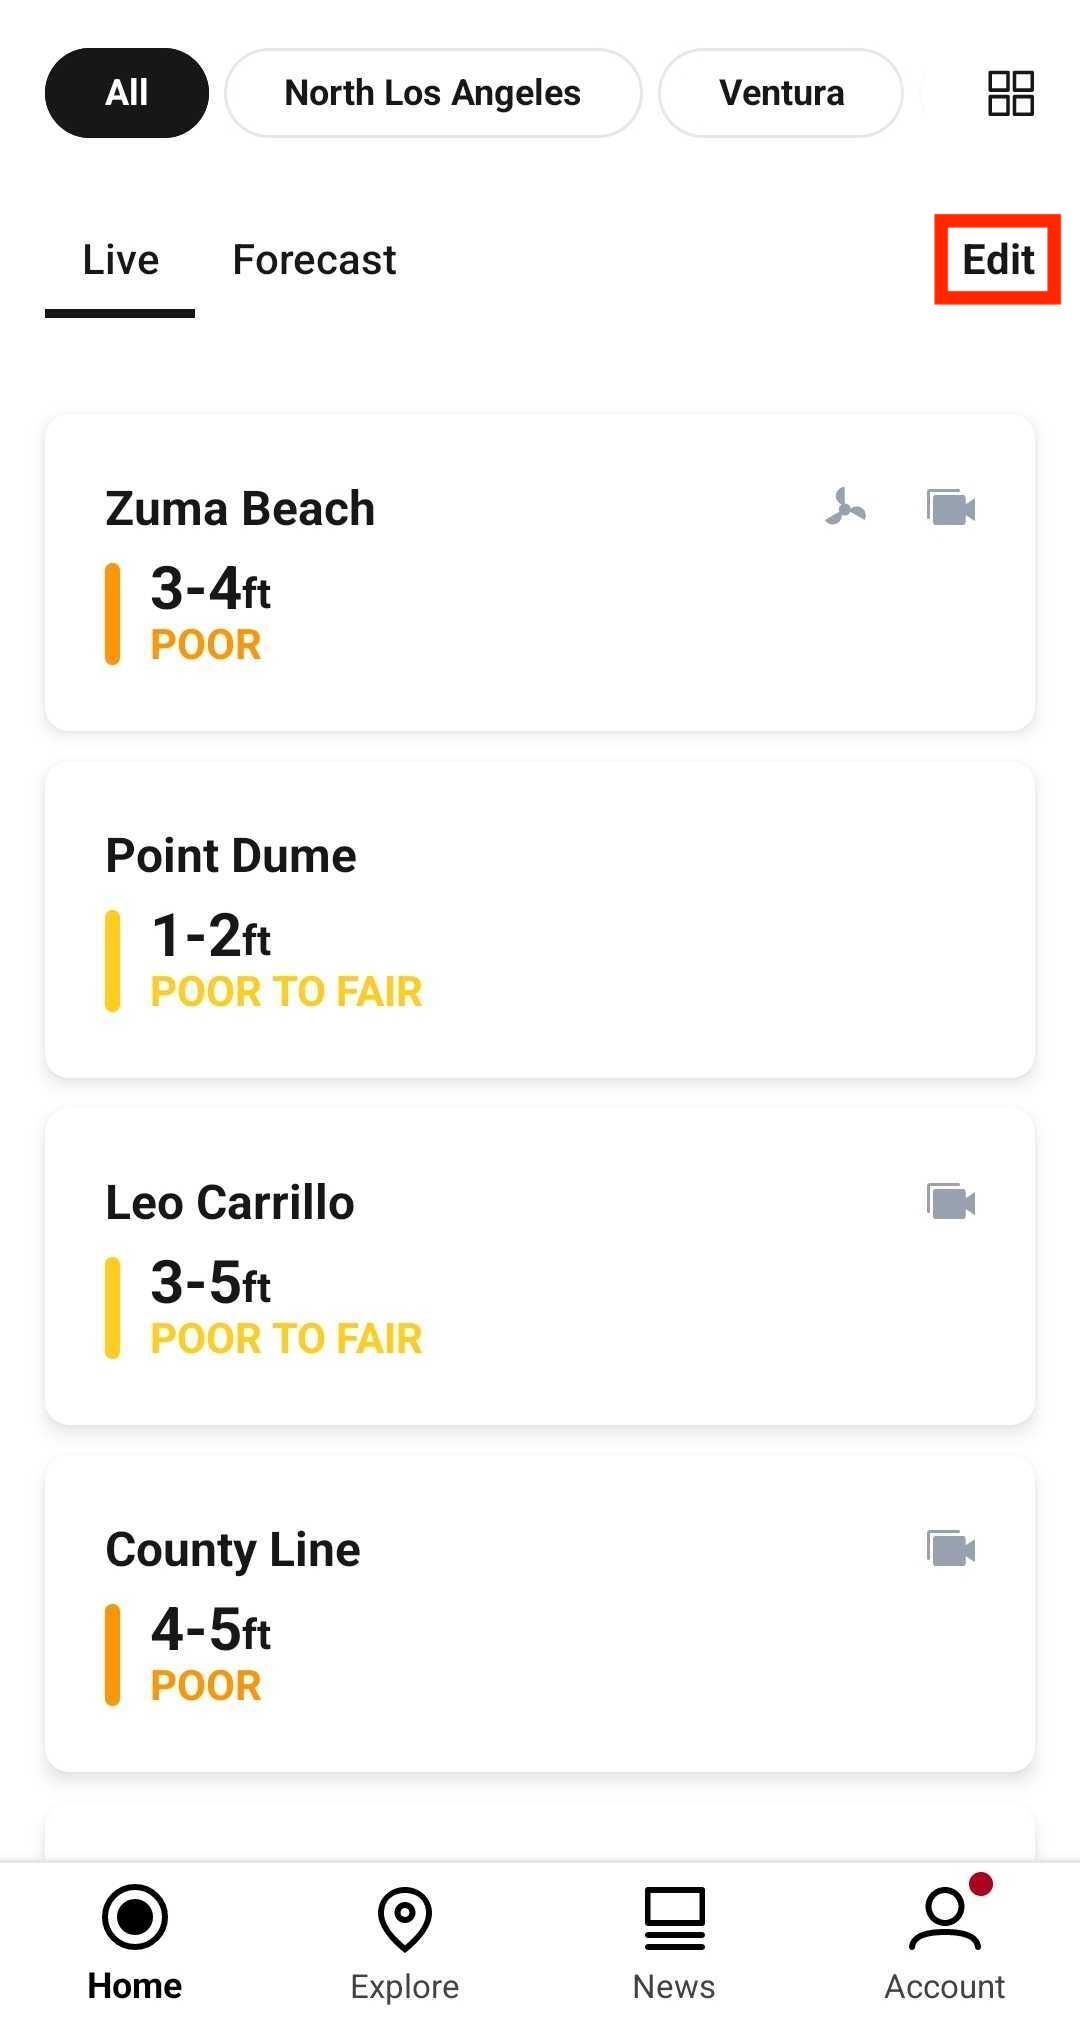The height and width of the screenshot is (2028, 1080).
Task: Open the Account profile icon
Action: click(x=945, y=1918)
